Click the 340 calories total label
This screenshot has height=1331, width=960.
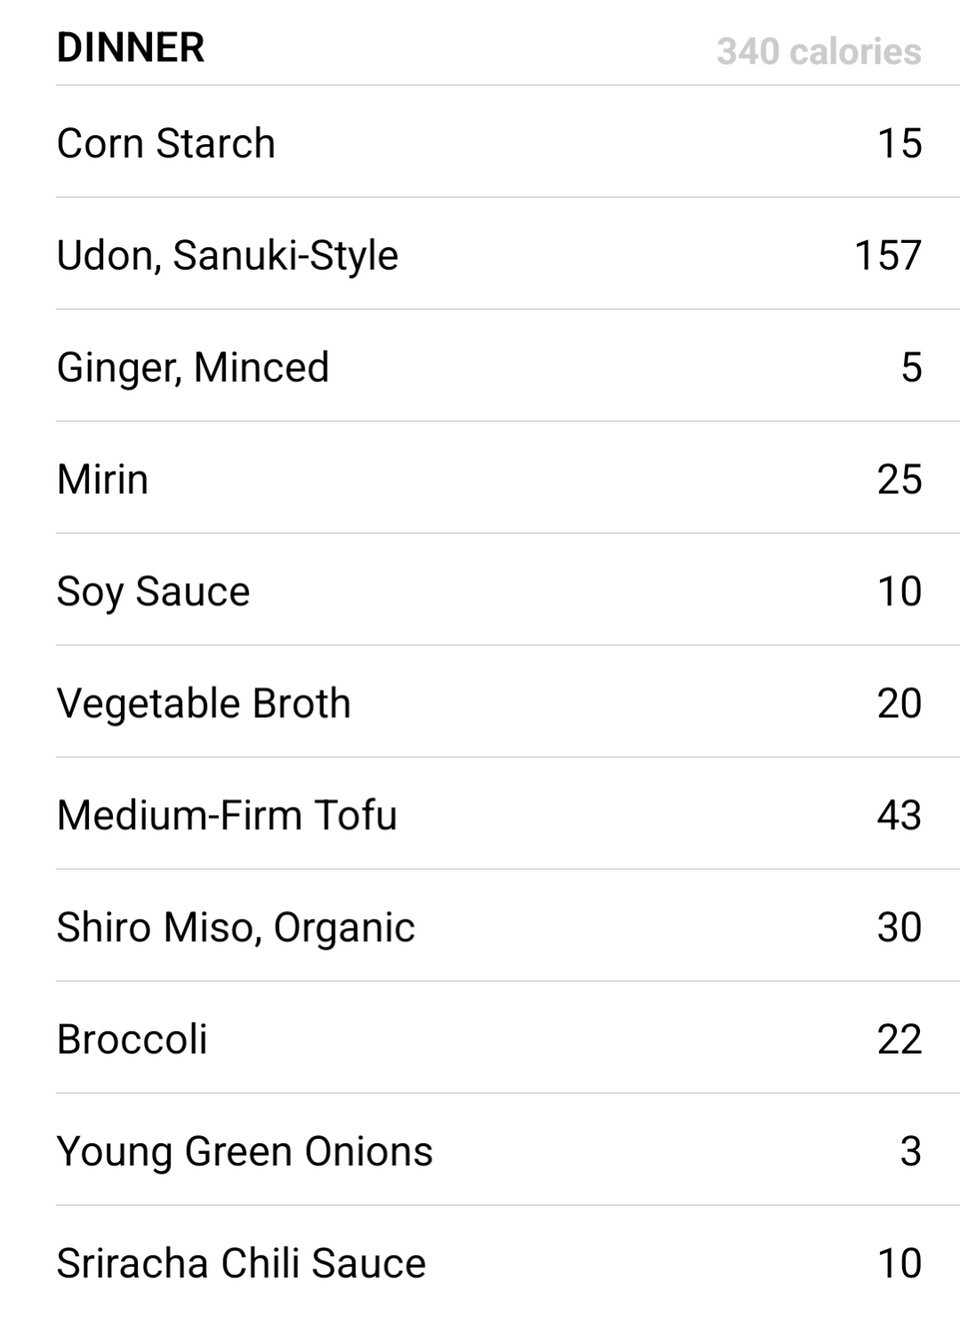click(819, 51)
